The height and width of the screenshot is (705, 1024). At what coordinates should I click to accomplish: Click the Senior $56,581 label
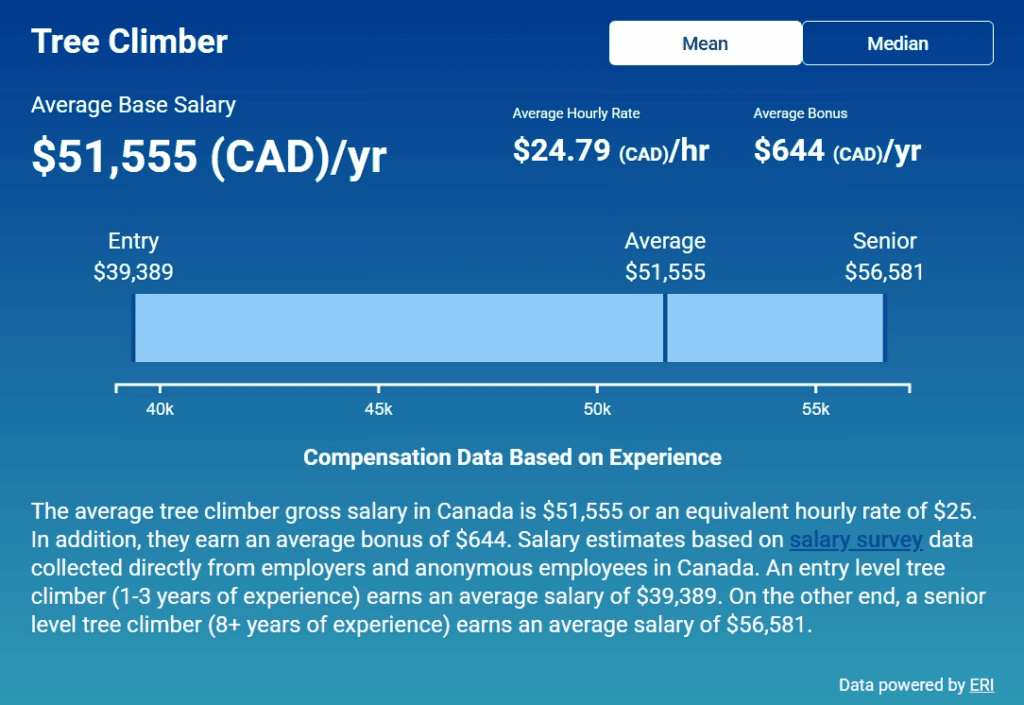coord(884,256)
